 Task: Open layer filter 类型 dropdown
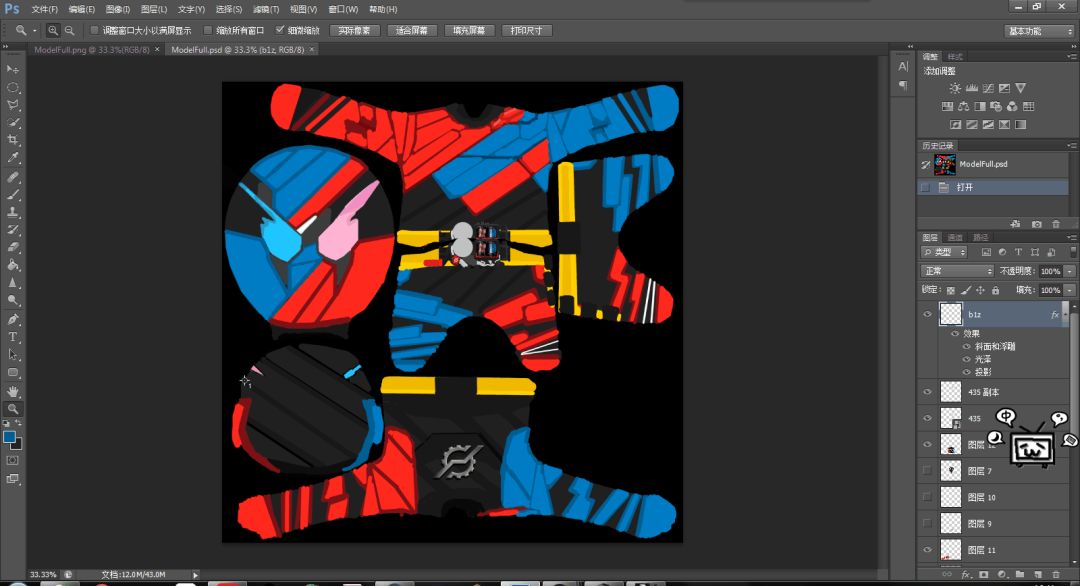(944, 252)
